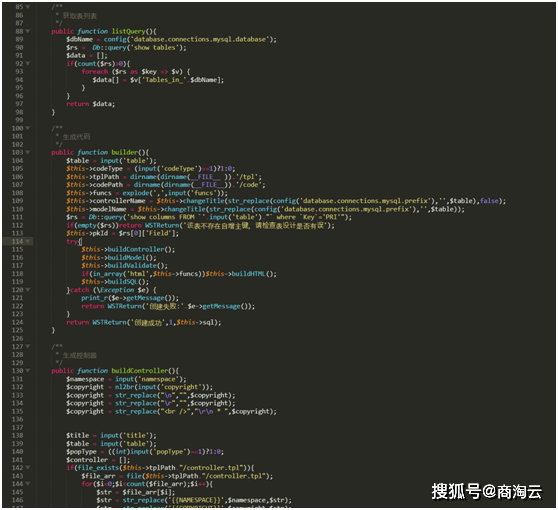Screen dimensions: 558x510
Task: Click the $this->buildHTML() call on line 118
Action: (x=241, y=274)
